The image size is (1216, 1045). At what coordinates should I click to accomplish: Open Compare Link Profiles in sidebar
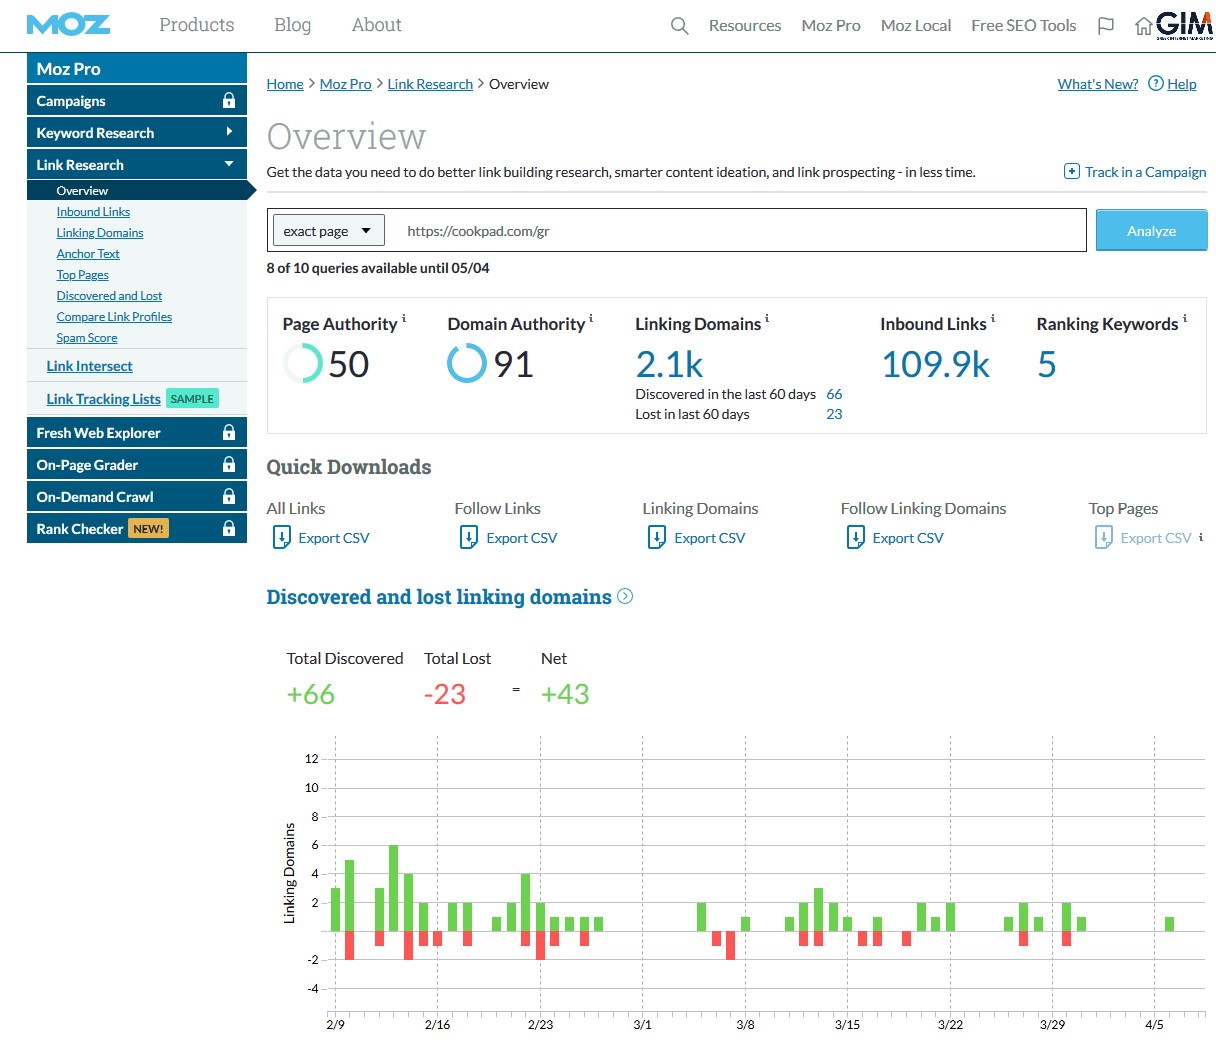(114, 317)
